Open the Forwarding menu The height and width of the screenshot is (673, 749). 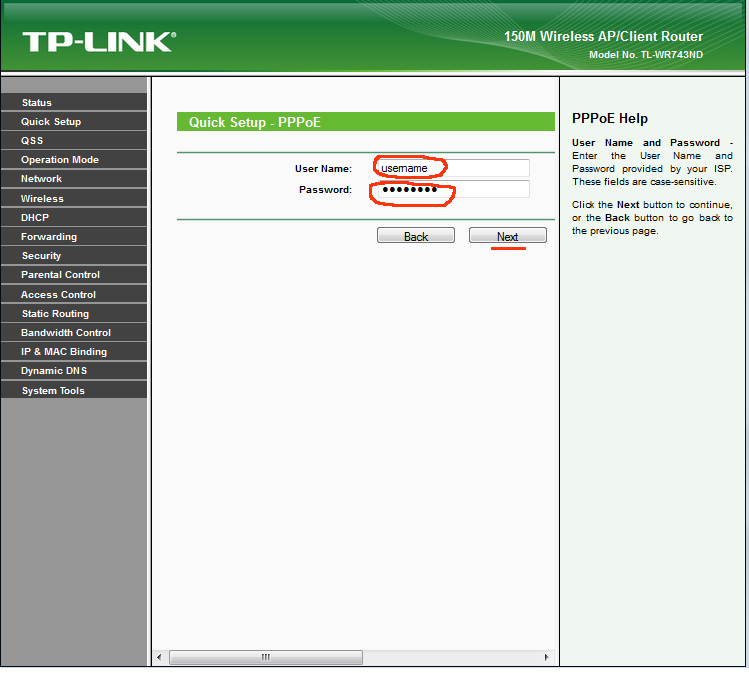point(74,236)
